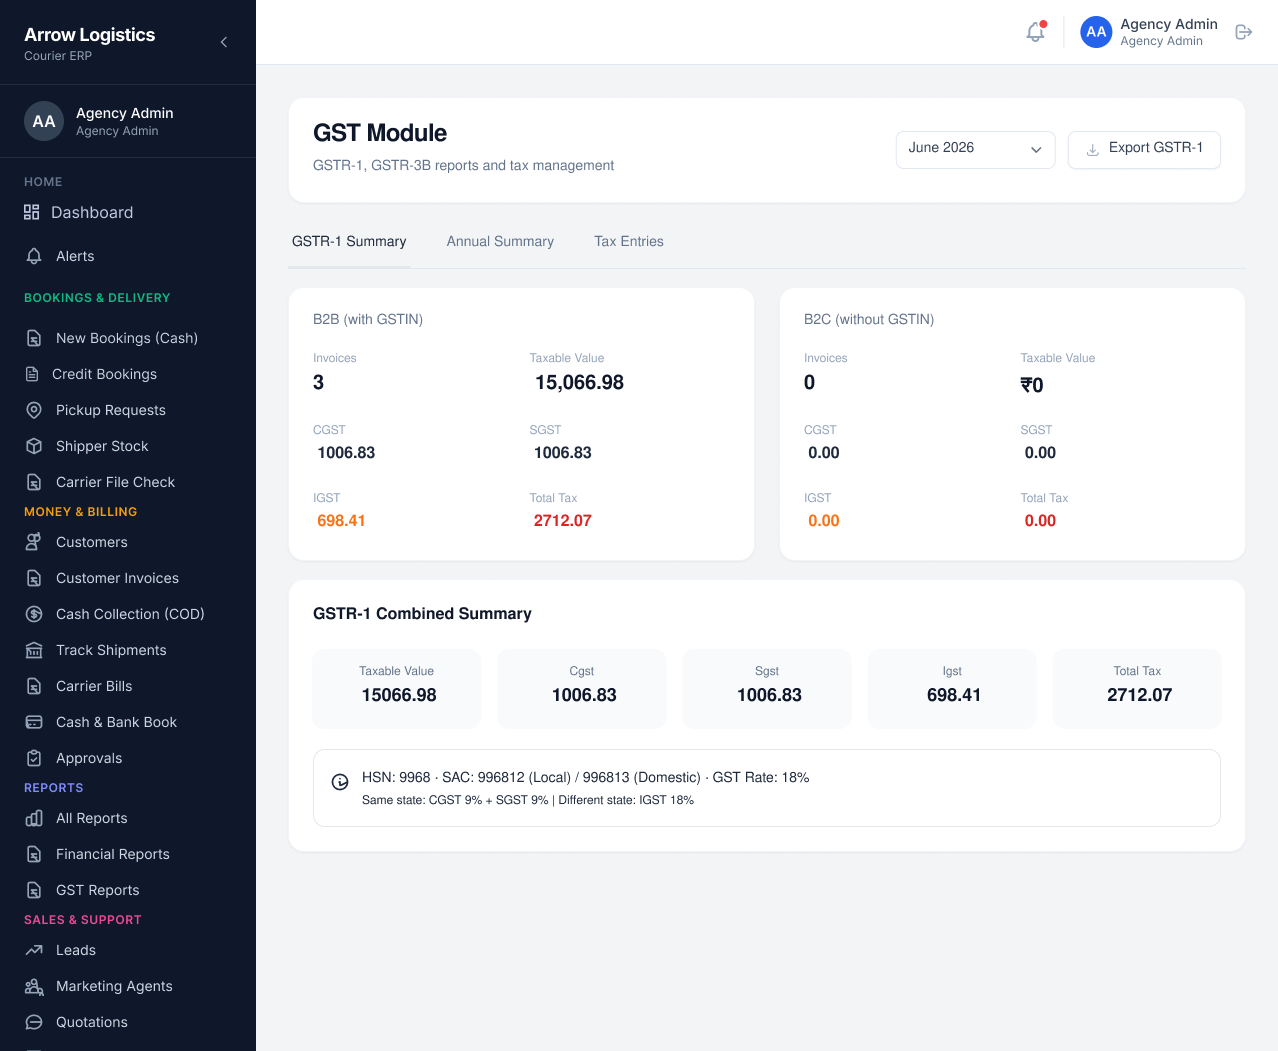
Task: Switch to the Tax Entries tab
Action: click(629, 242)
